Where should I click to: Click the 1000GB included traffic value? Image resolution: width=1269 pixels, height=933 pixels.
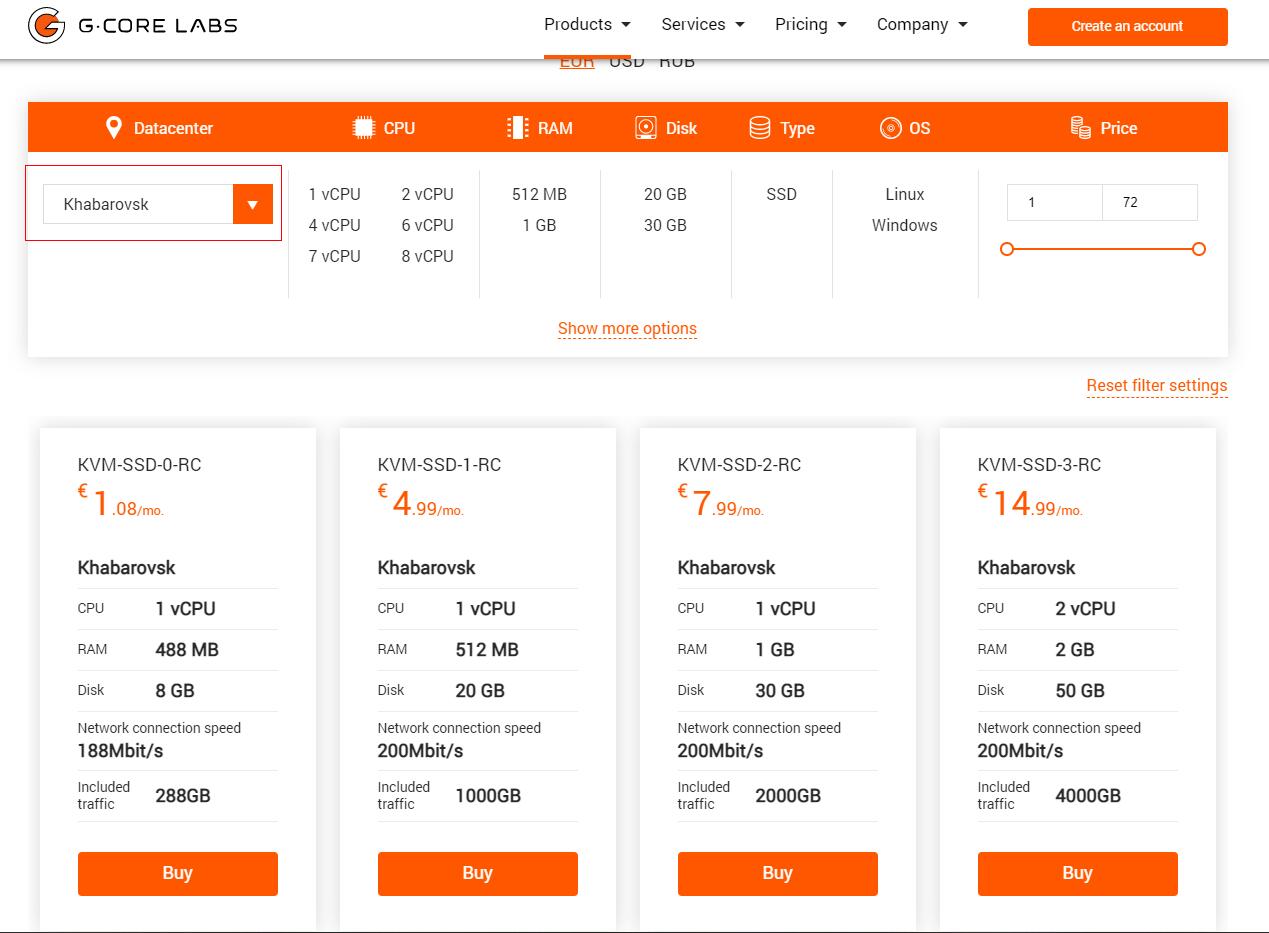click(488, 796)
